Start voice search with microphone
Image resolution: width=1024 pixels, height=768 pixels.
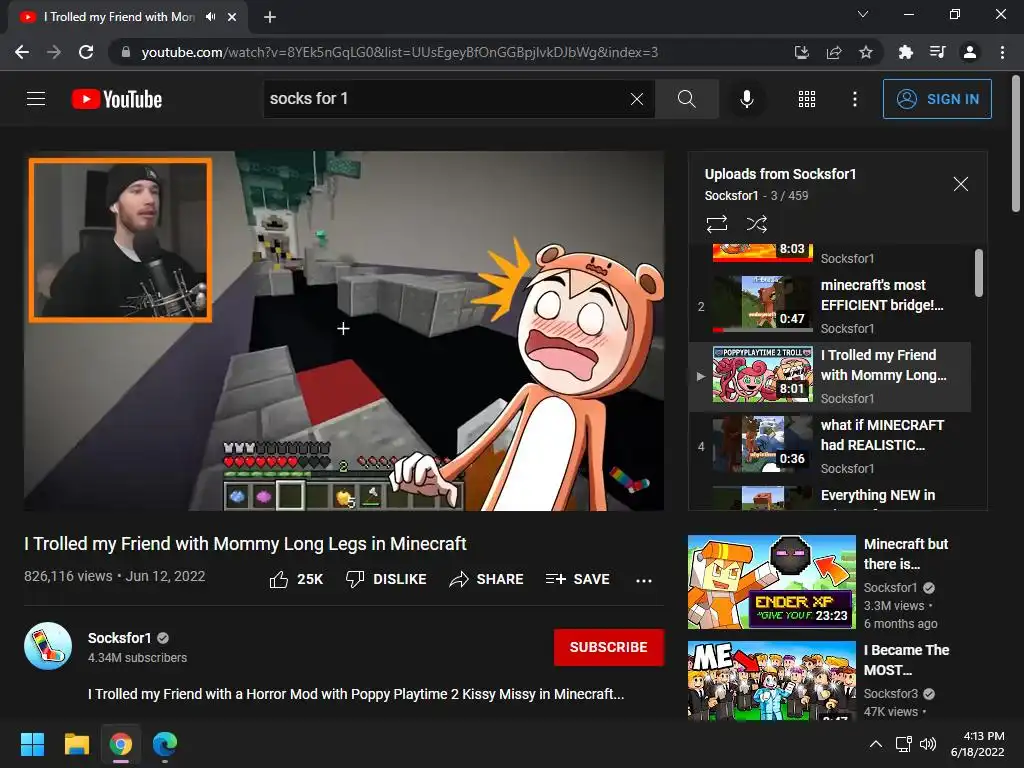click(746, 99)
